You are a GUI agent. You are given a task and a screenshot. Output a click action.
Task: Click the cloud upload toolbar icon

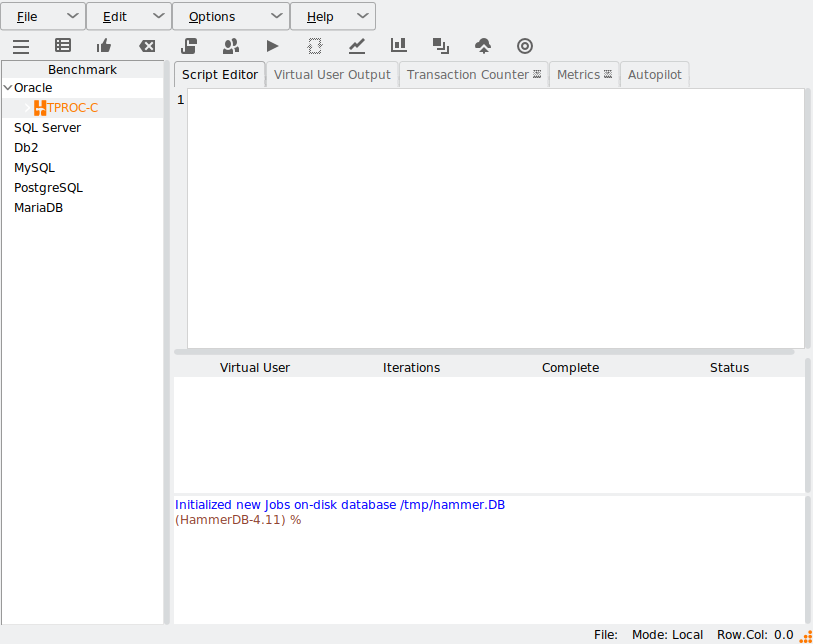(483, 46)
